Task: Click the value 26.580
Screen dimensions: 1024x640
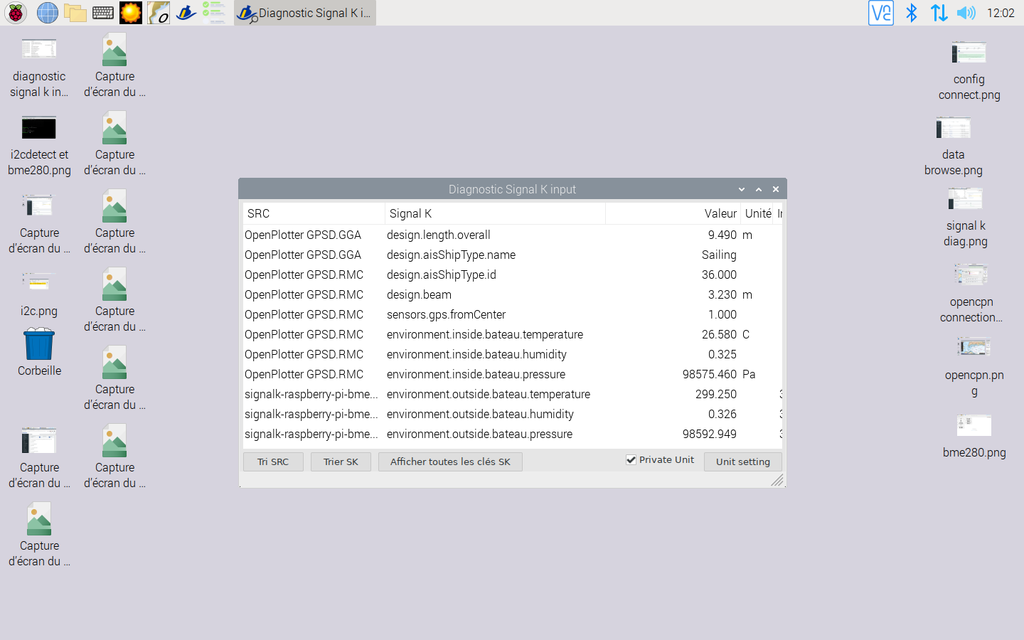Action: (x=719, y=334)
